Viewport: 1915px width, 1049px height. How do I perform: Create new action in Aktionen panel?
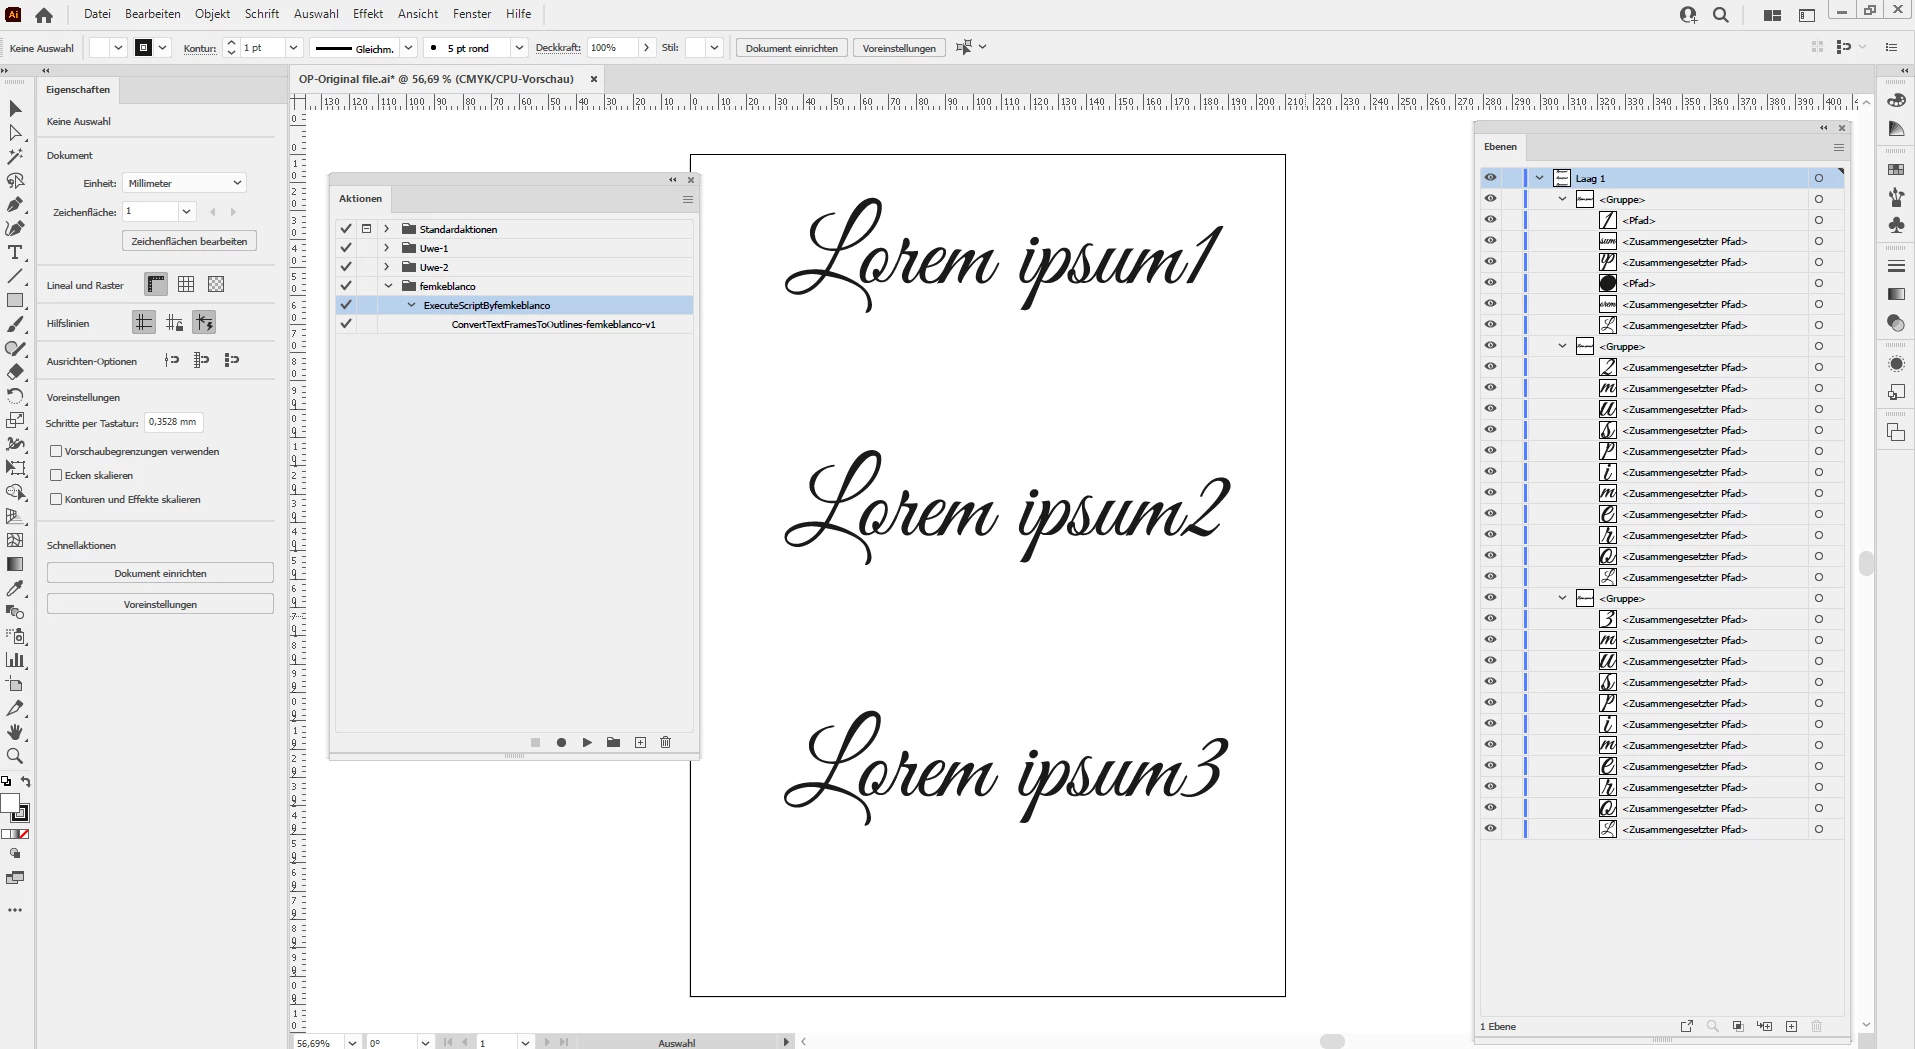coord(640,742)
